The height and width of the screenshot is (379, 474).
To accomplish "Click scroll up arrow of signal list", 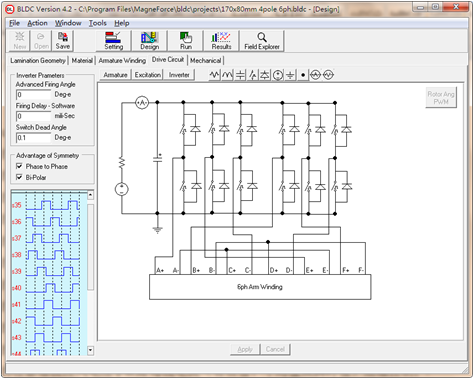I will tap(90, 195).
